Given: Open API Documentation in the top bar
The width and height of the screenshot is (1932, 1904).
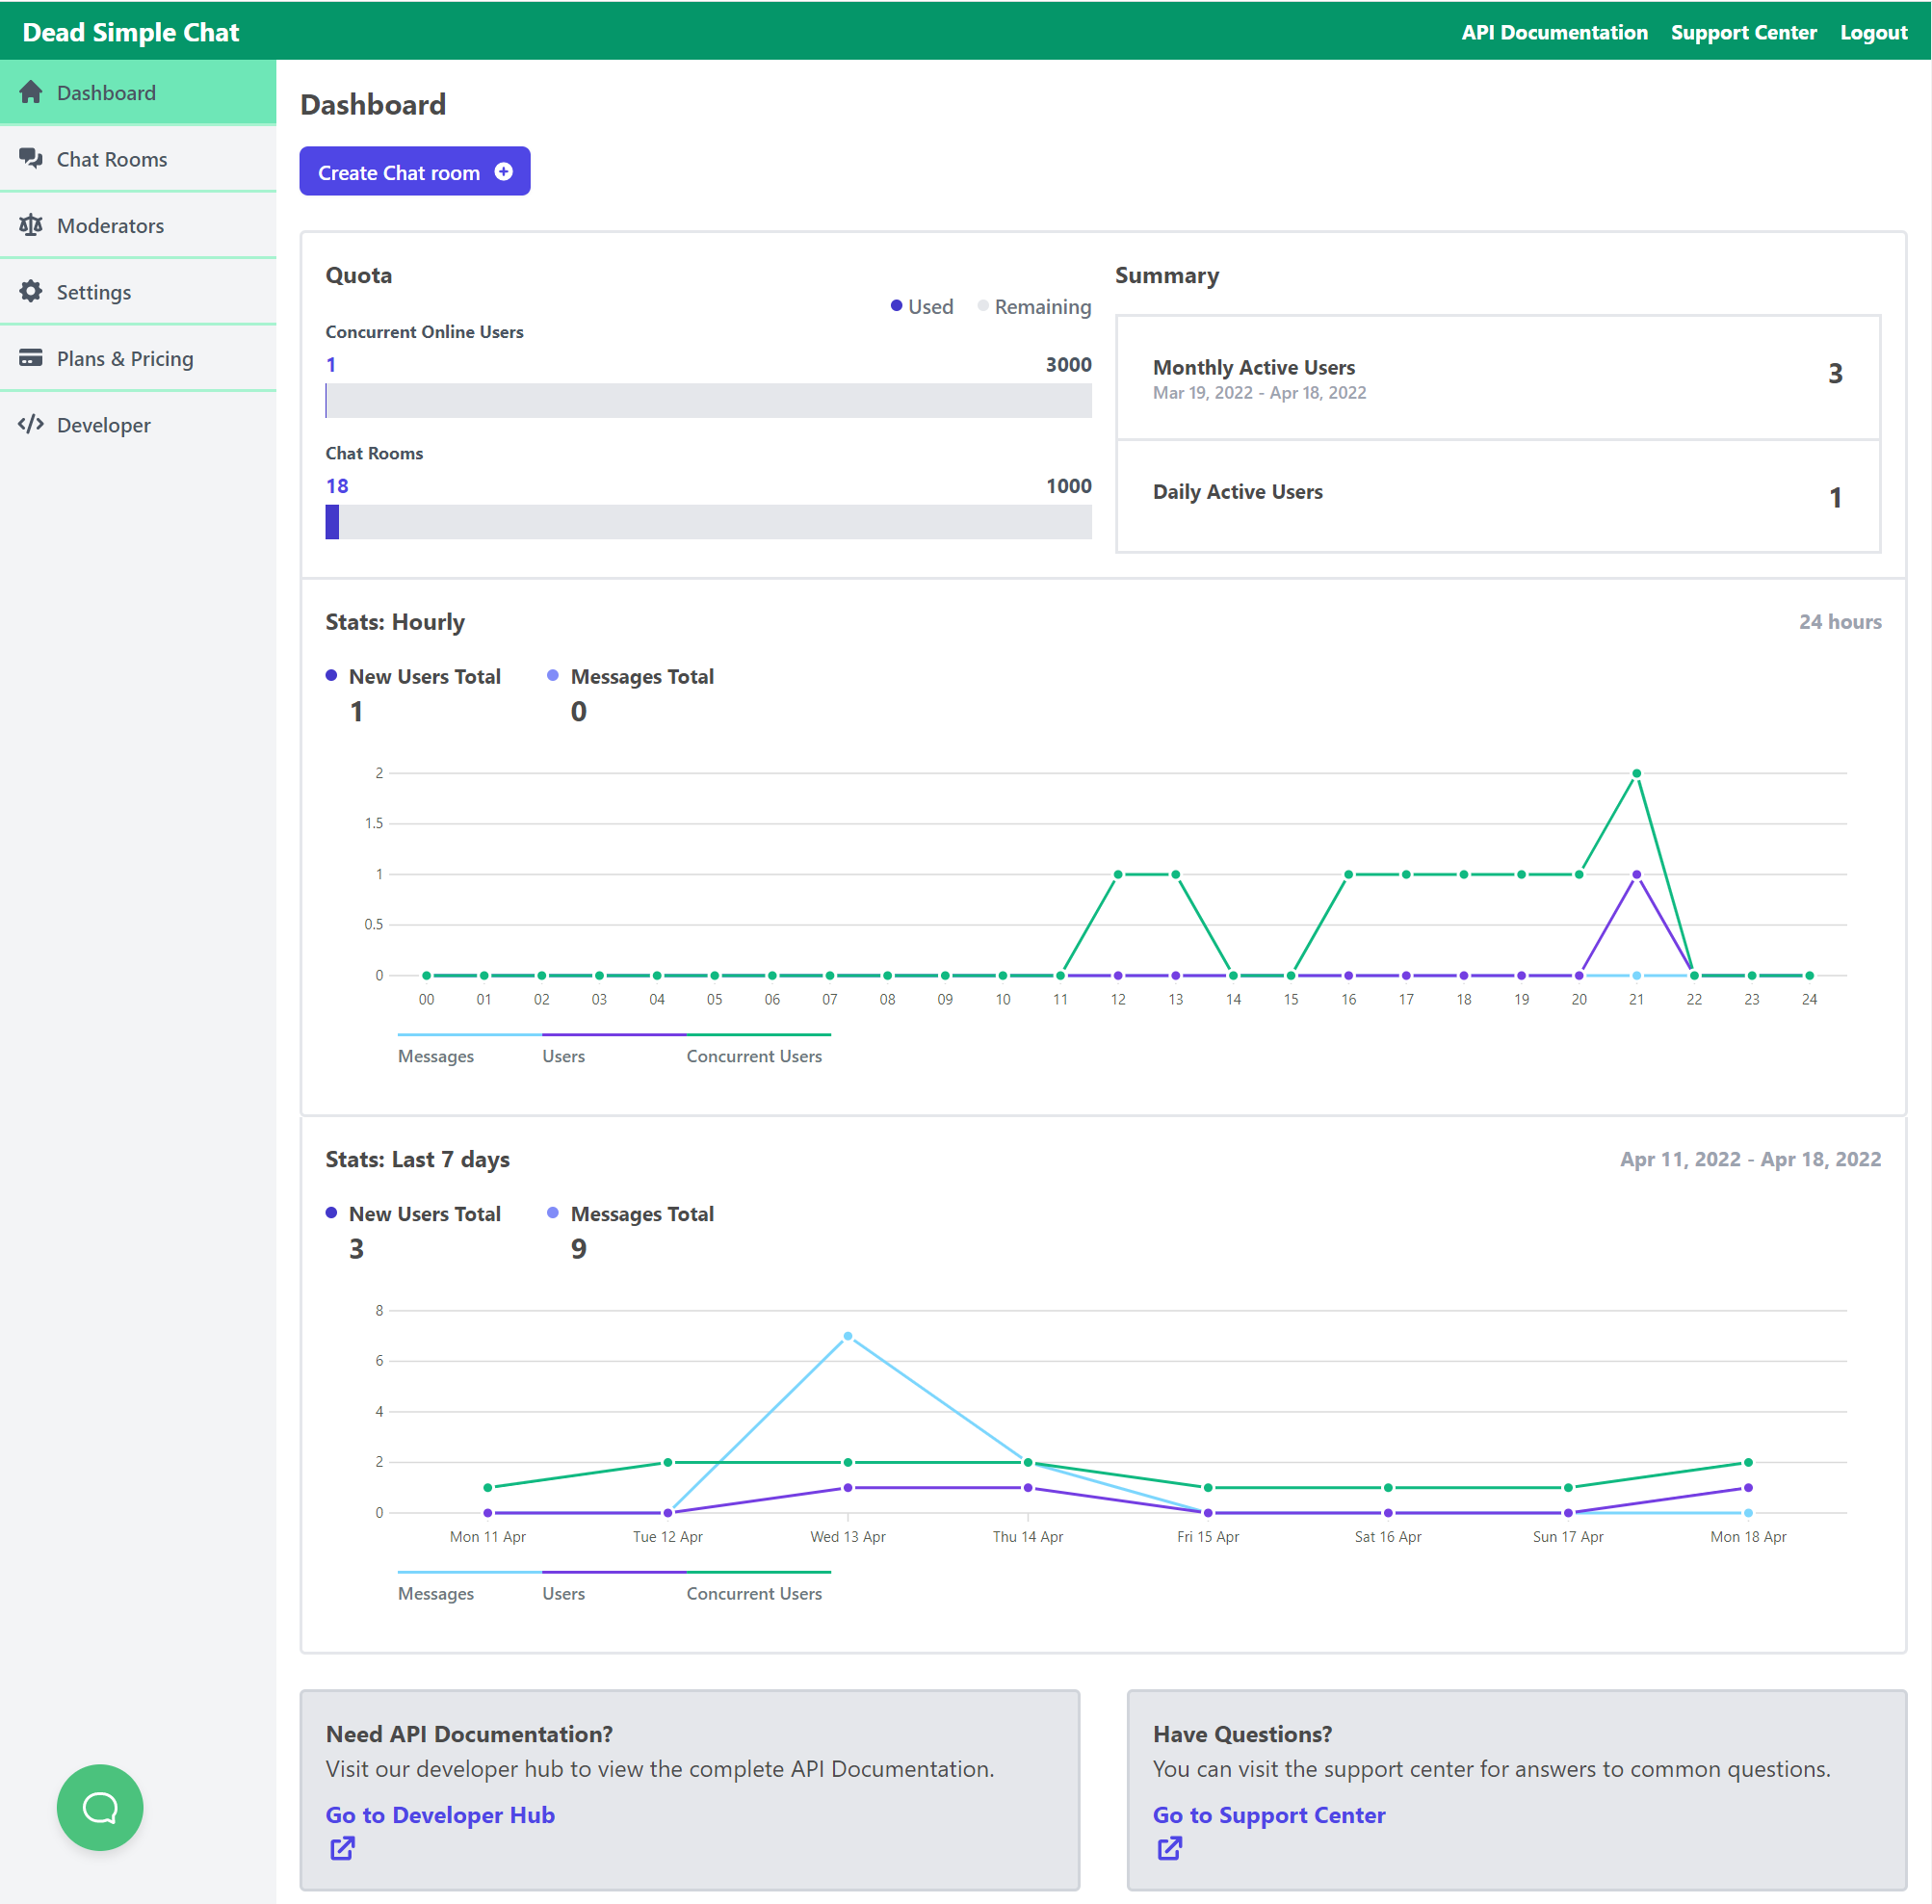Looking at the screenshot, I should (x=1554, y=32).
